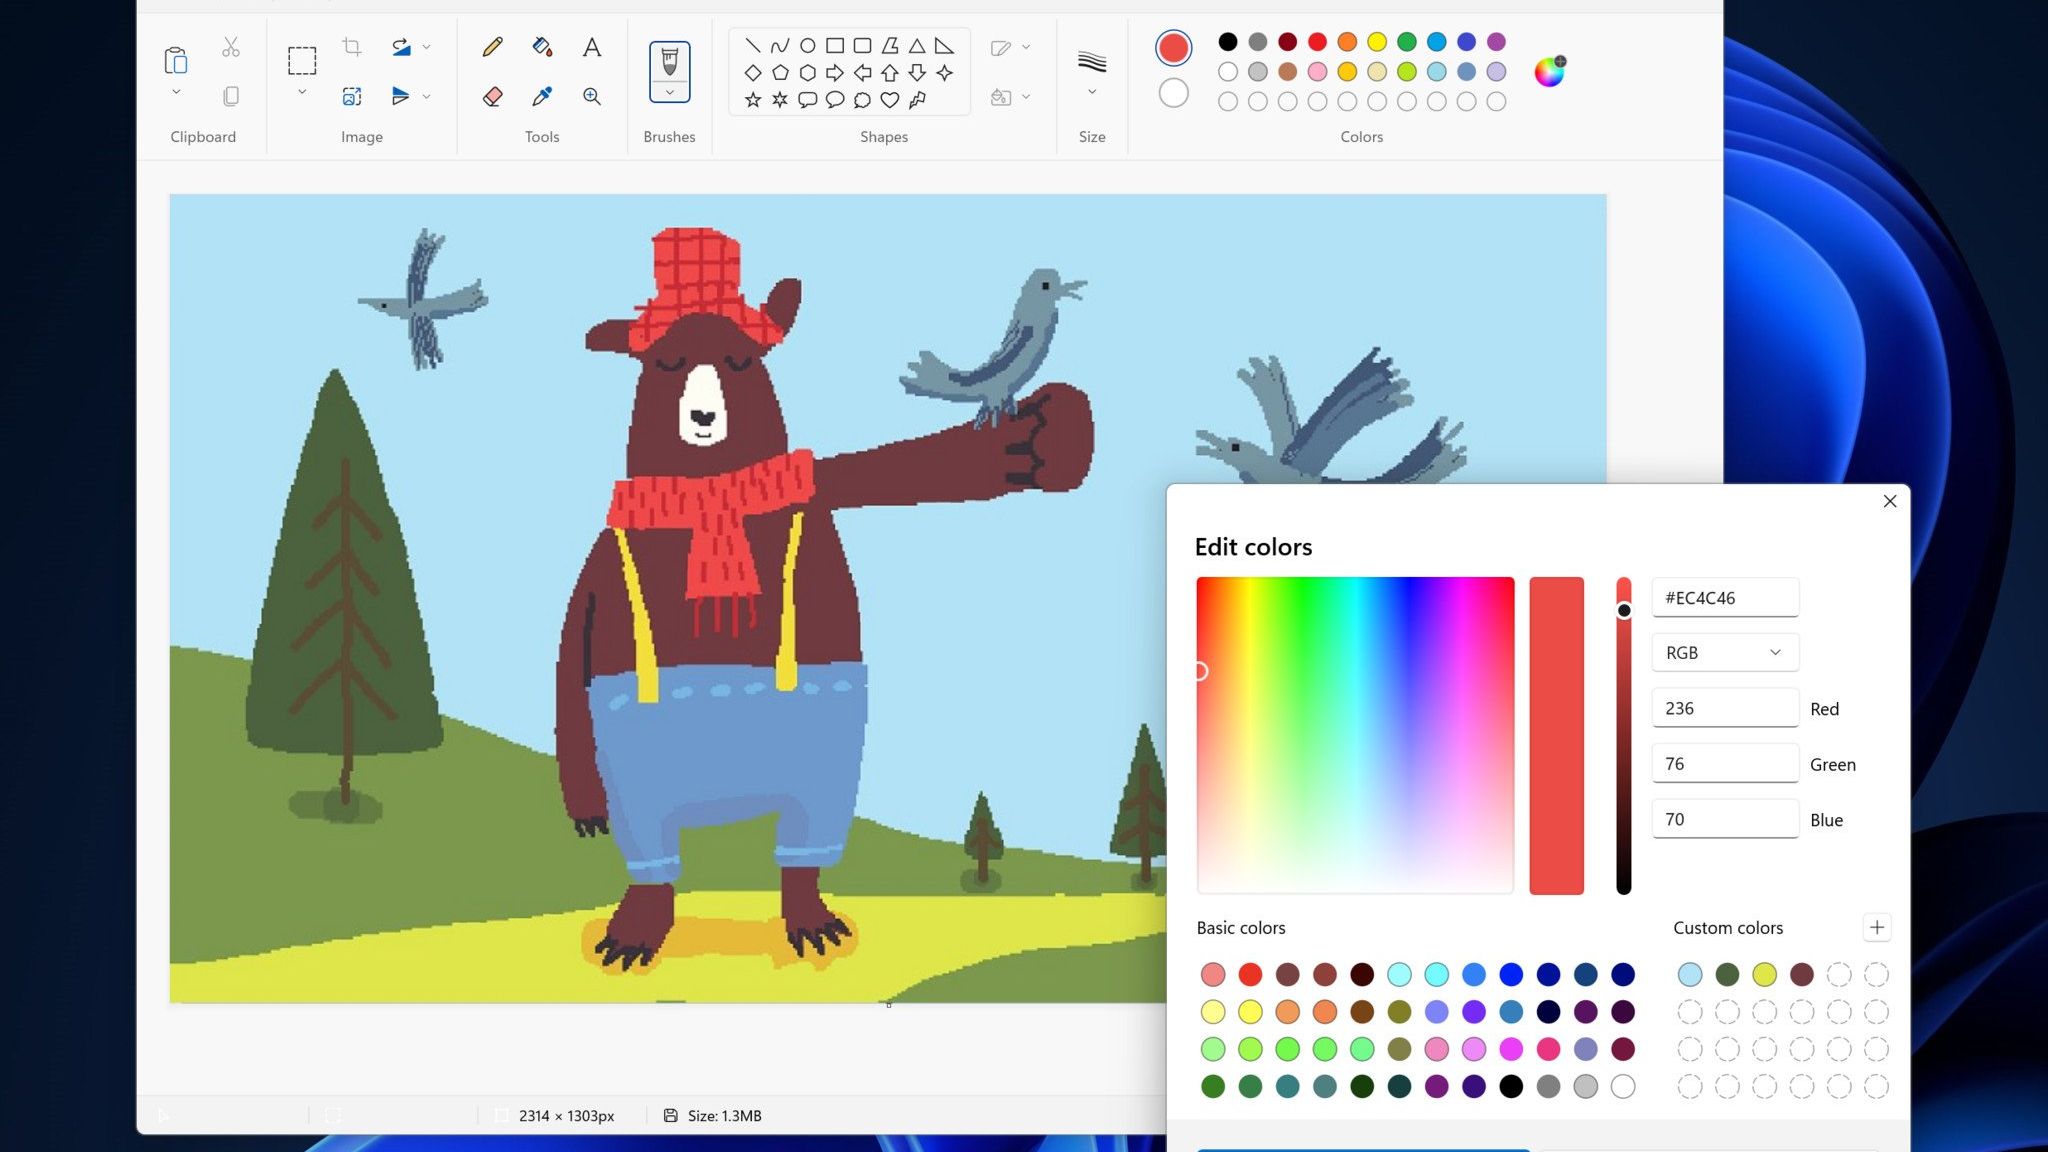2048x1152 pixels.
Task: Open the Paste options chevron
Action: click(x=176, y=92)
